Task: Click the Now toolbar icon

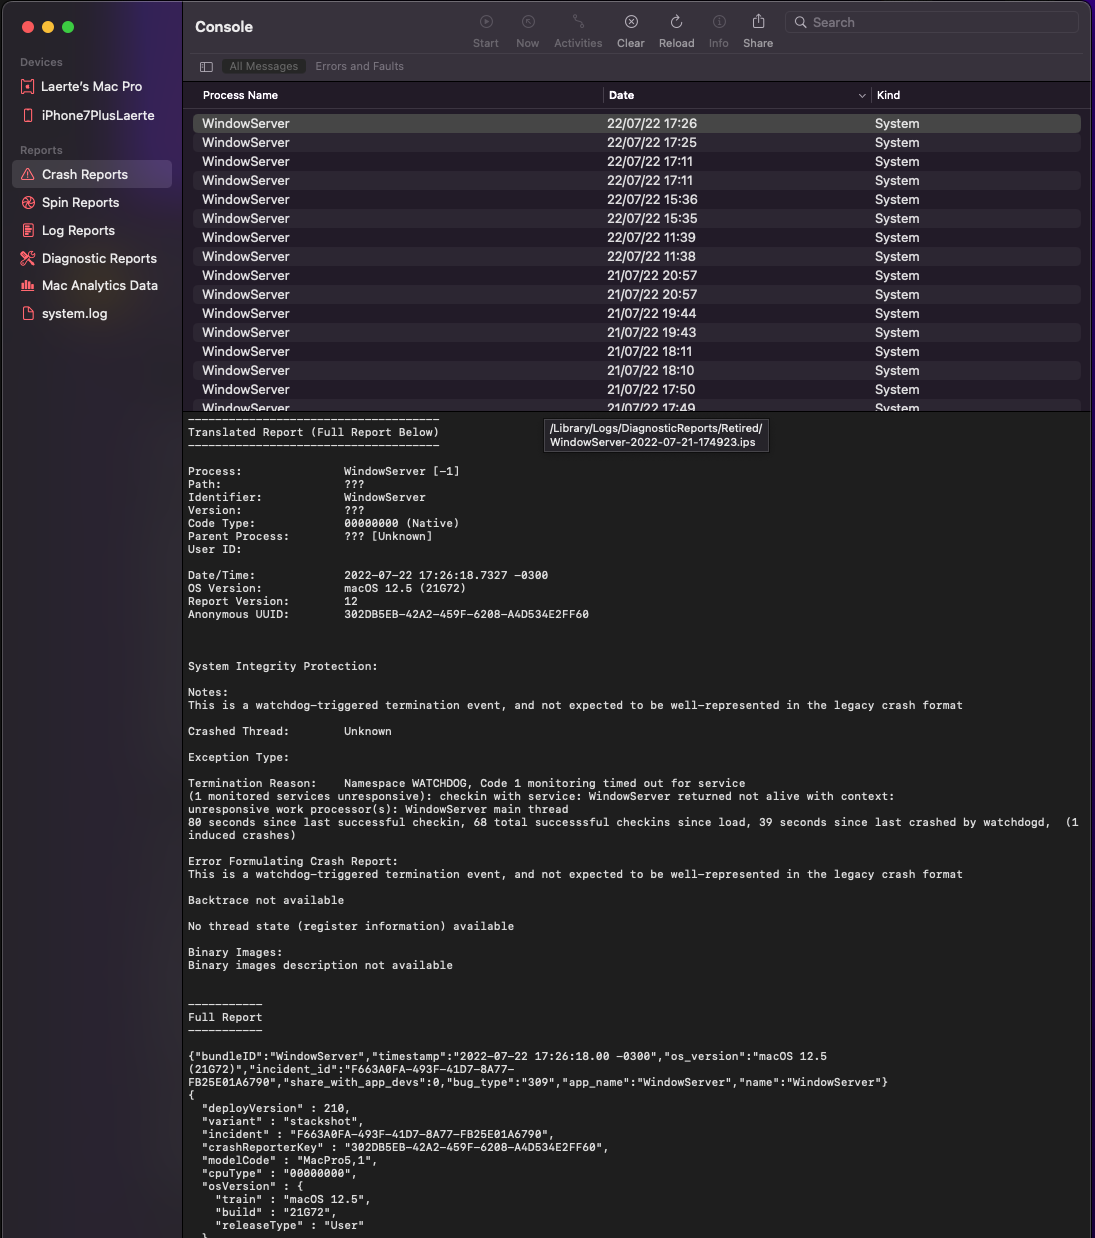Action: pyautogui.click(x=528, y=22)
